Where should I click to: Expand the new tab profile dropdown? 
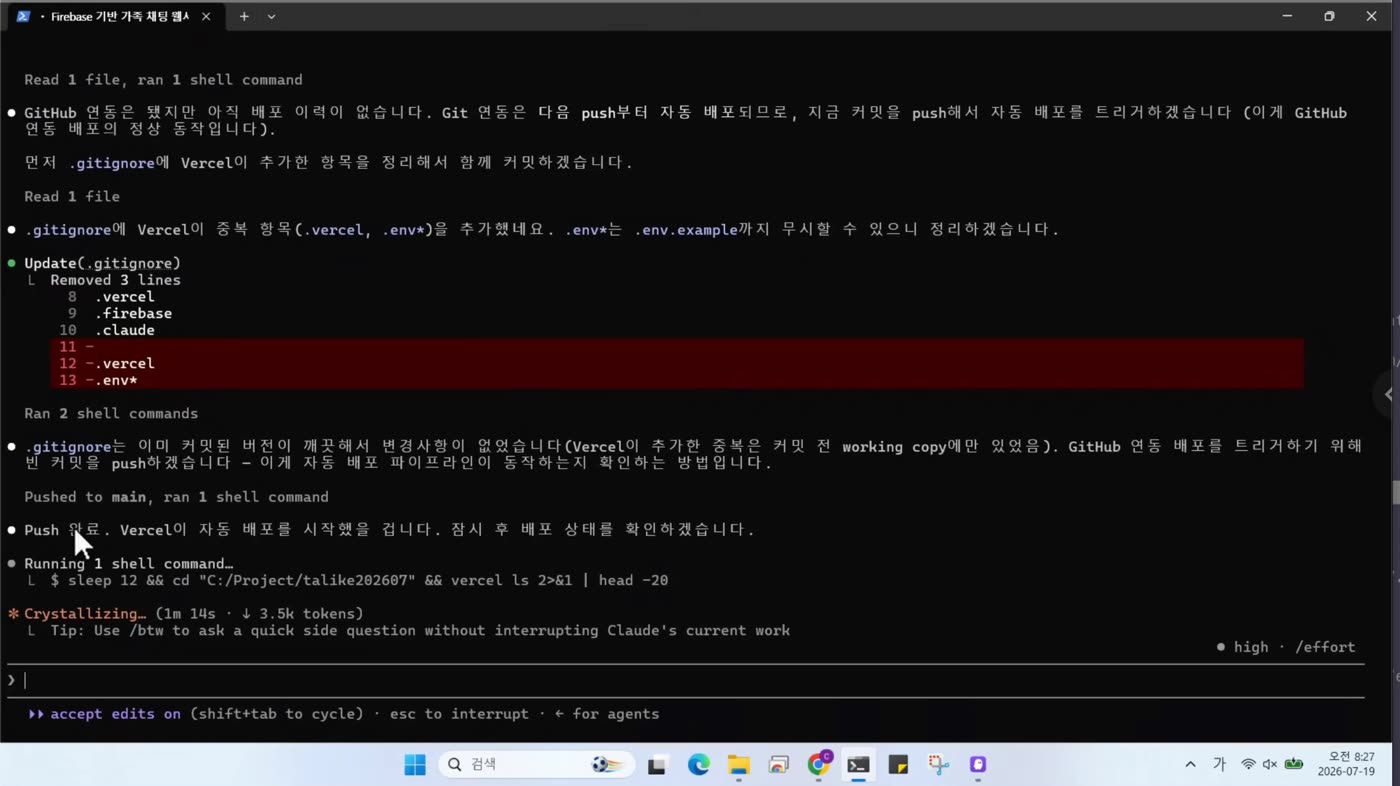pos(271,16)
